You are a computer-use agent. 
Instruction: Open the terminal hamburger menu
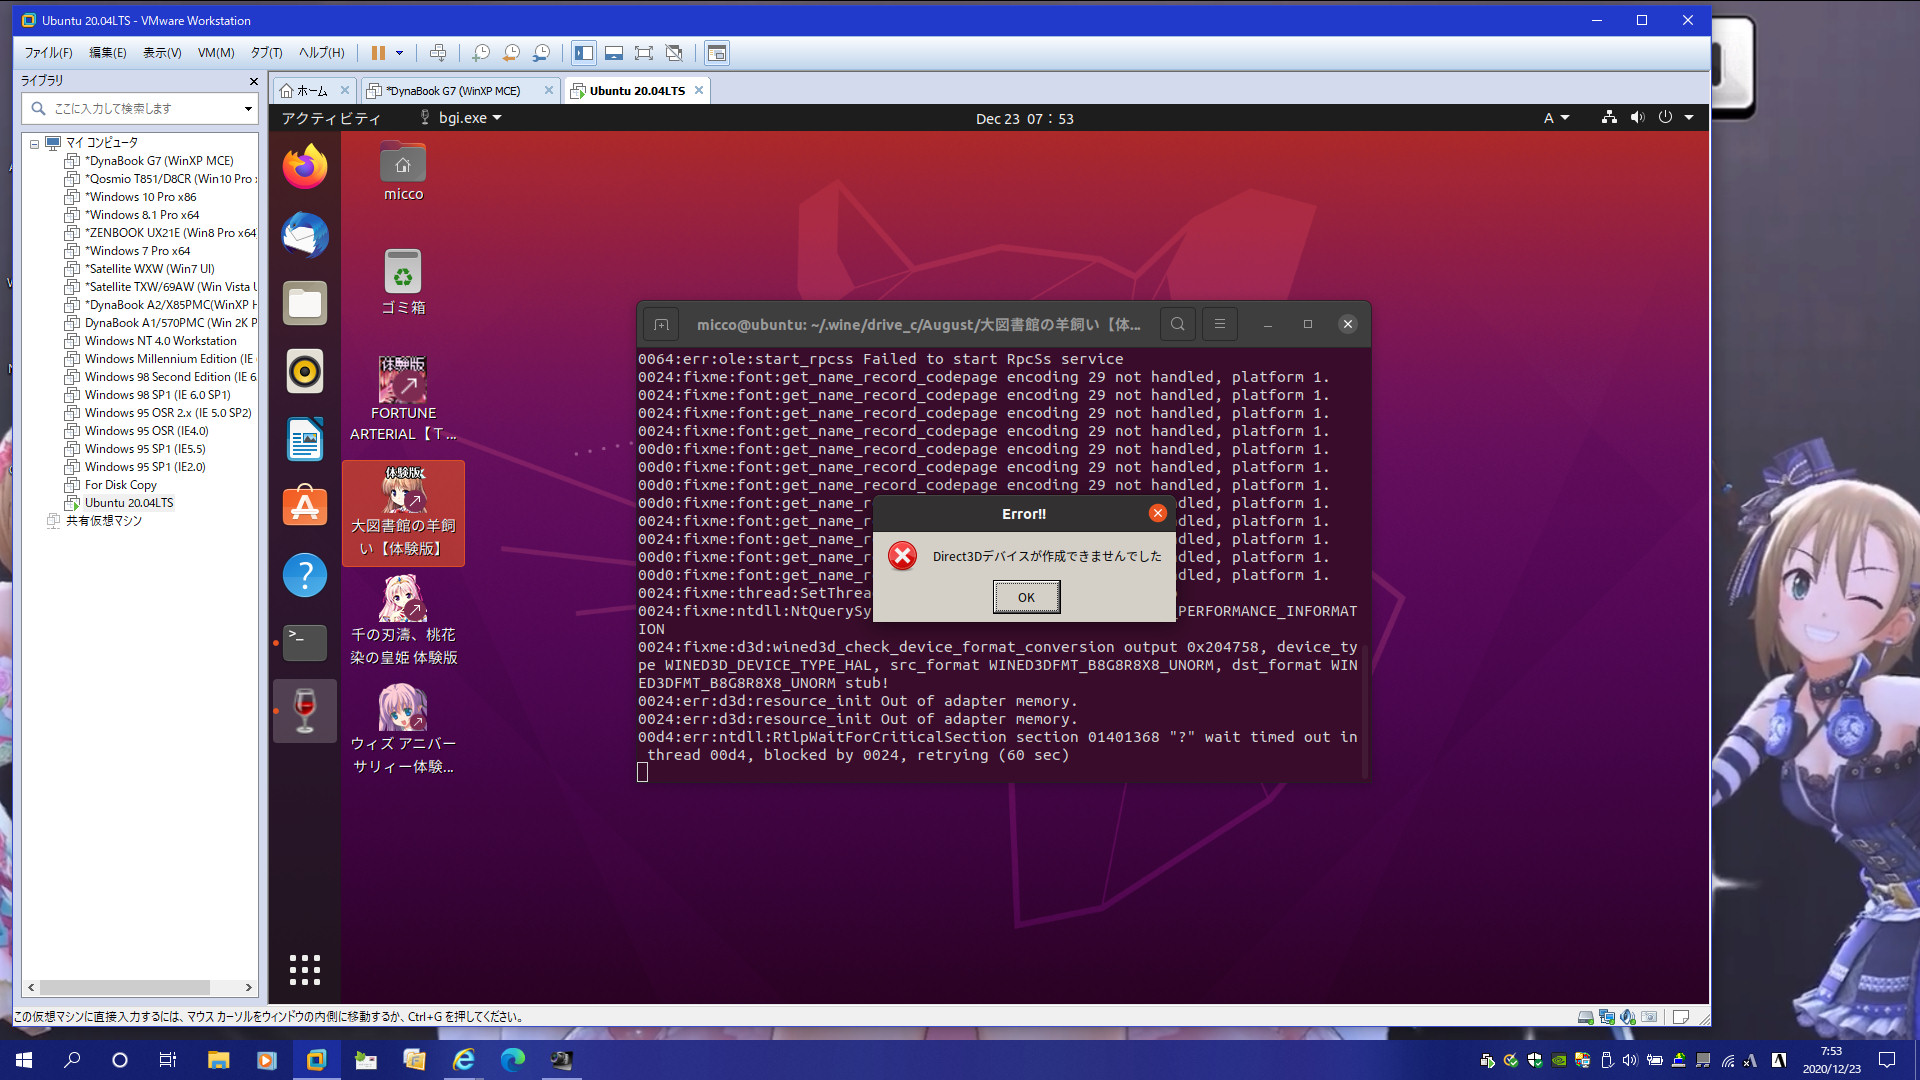click(x=1220, y=324)
